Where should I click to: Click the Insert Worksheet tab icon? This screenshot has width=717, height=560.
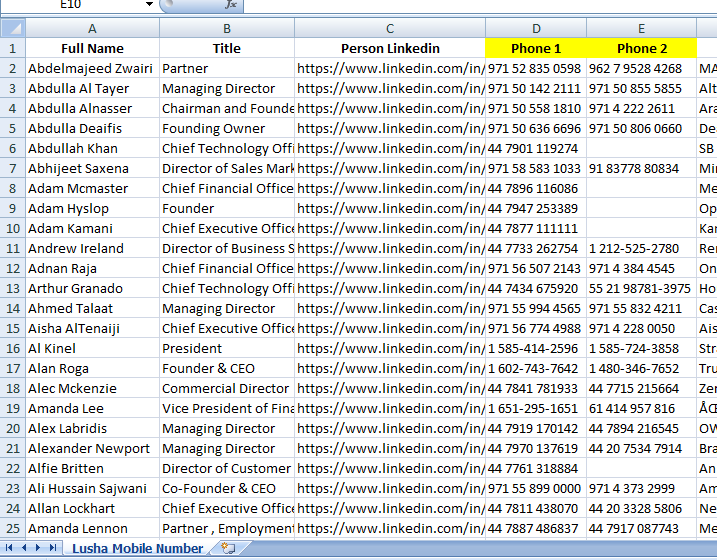[x=229, y=548]
